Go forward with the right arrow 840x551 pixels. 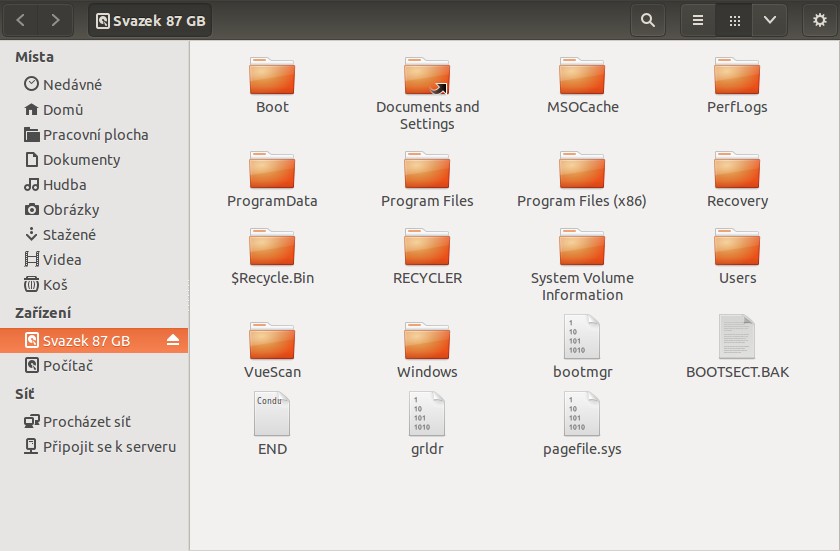pos(55,20)
